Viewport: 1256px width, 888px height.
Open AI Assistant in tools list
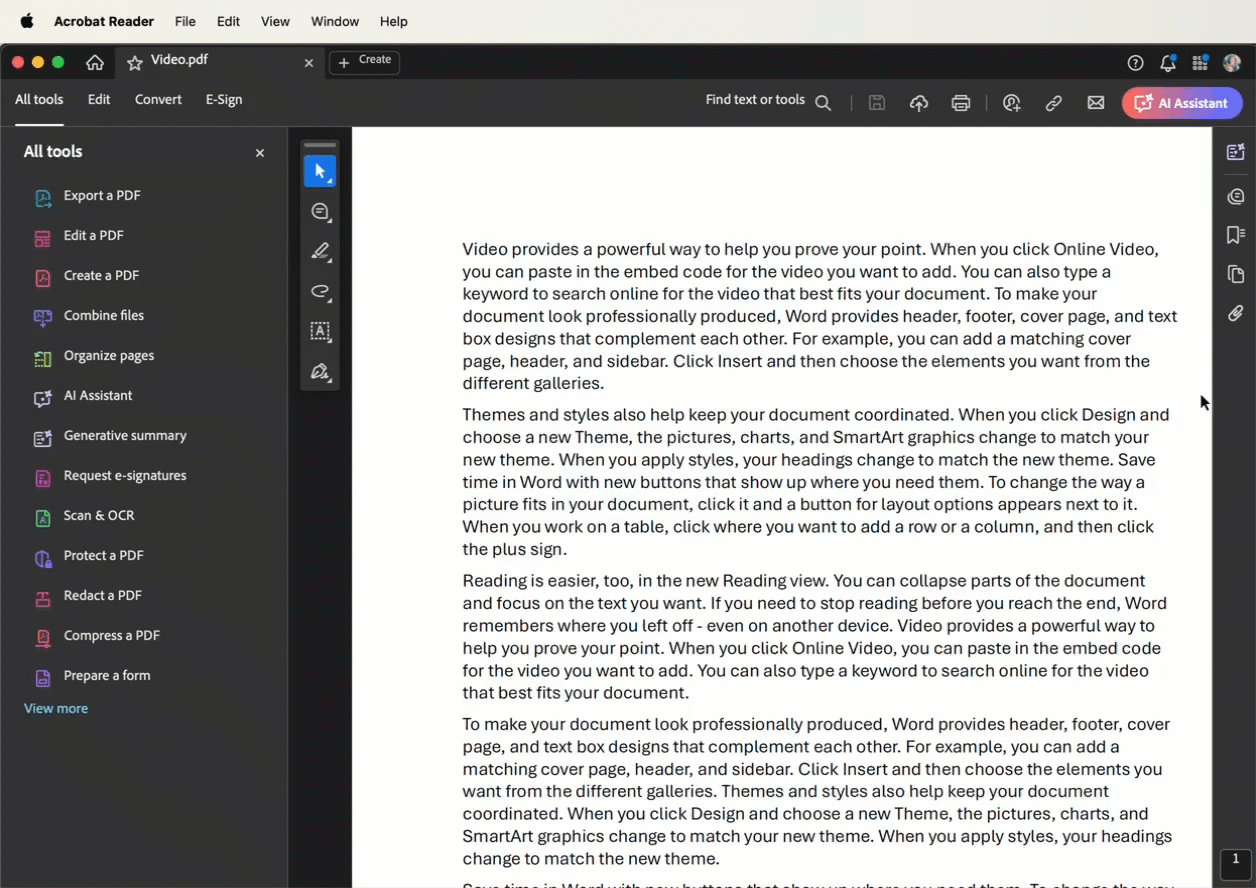(84, 396)
